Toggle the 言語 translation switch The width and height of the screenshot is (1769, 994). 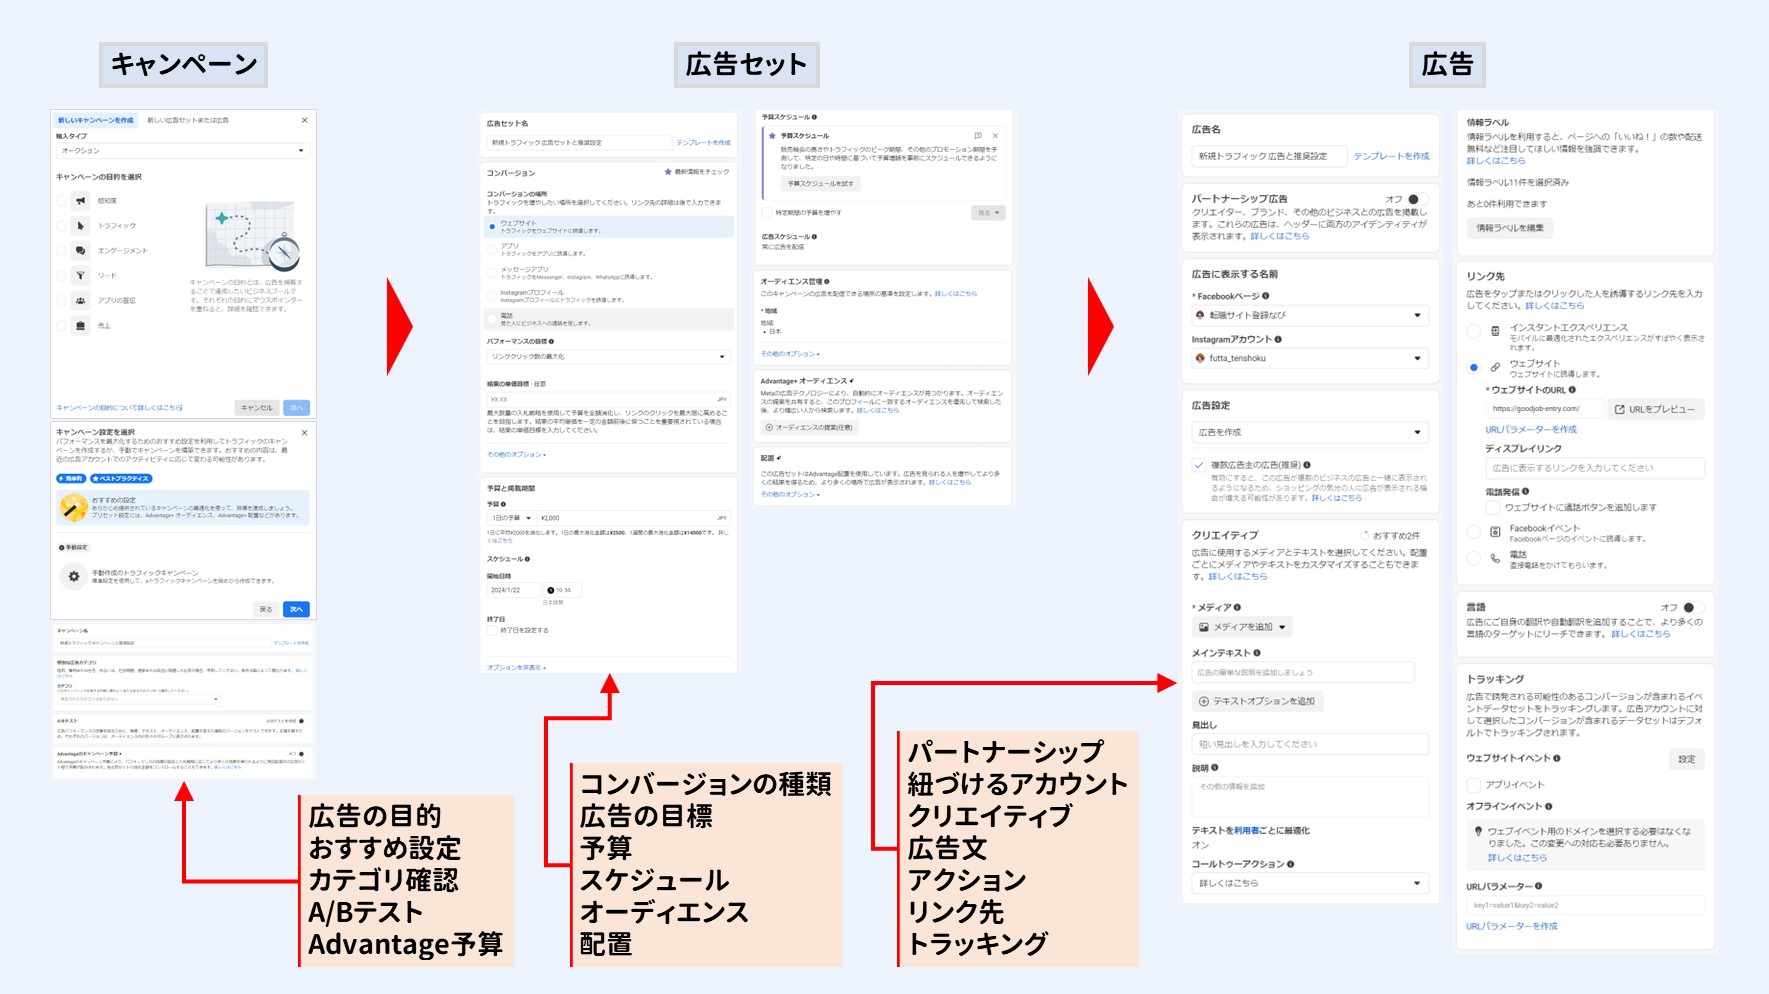[1692, 608]
